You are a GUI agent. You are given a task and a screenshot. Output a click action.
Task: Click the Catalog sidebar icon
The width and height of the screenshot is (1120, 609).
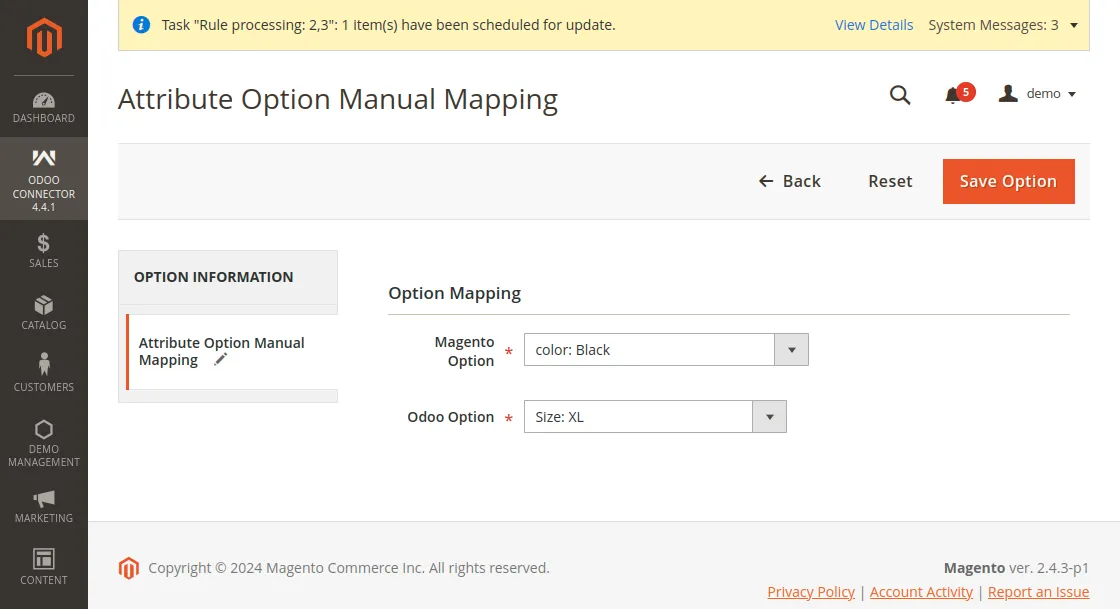(x=44, y=306)
